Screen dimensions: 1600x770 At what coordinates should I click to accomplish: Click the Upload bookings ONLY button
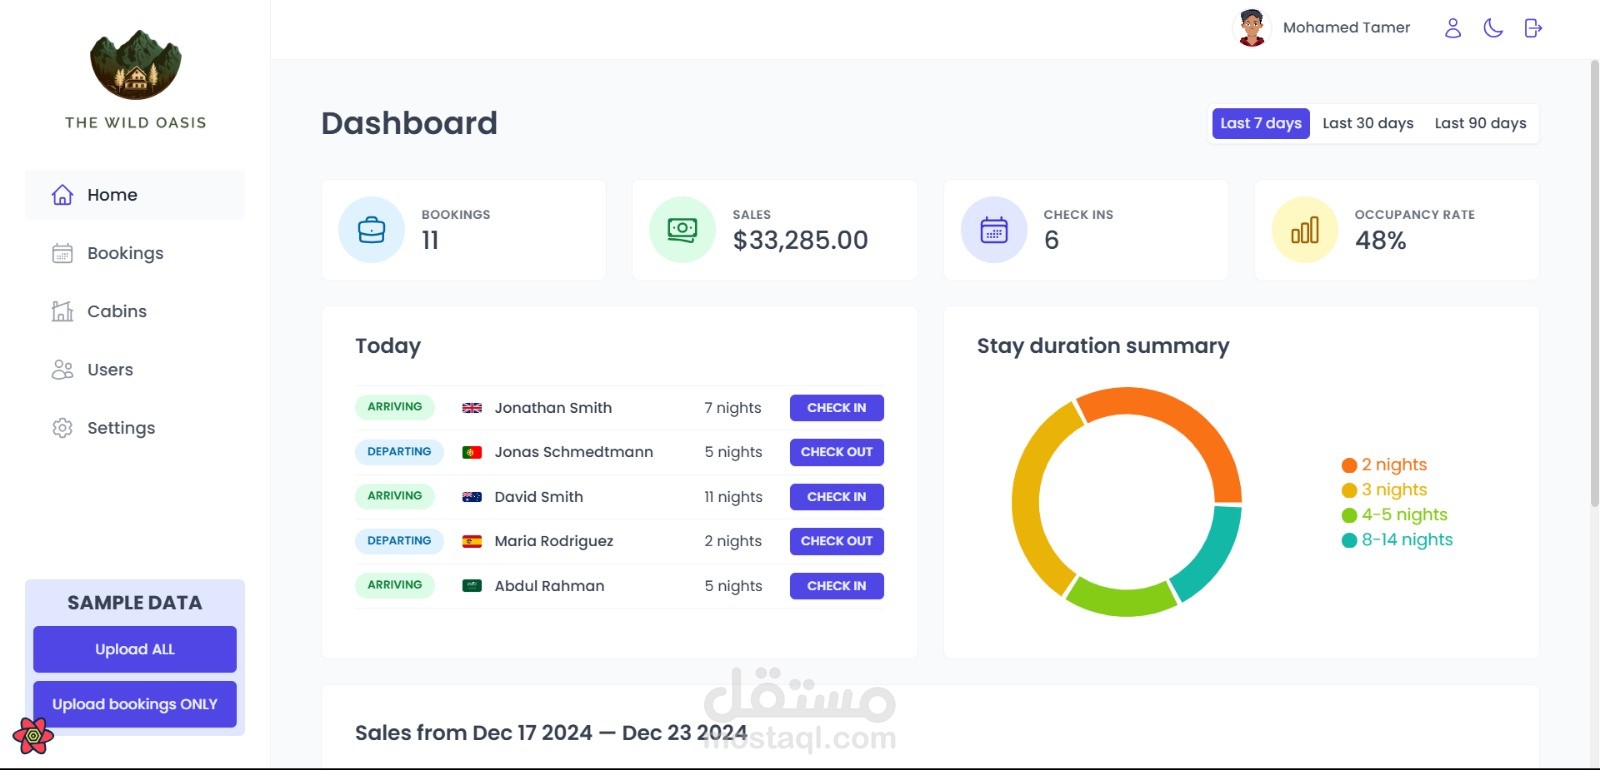[x=135, y=704]
